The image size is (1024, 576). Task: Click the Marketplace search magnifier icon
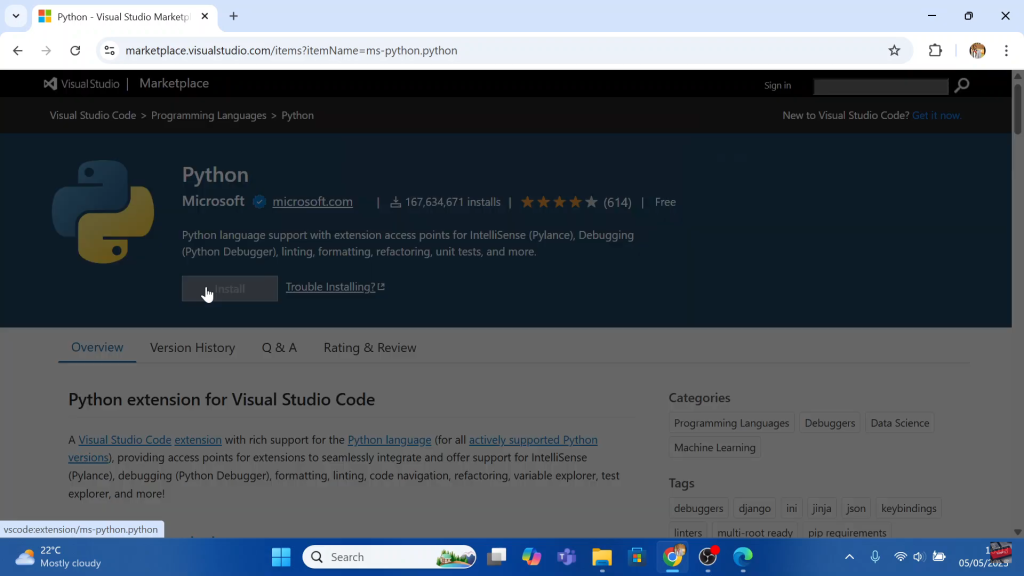pyautogui.click(x=961, y=85)
